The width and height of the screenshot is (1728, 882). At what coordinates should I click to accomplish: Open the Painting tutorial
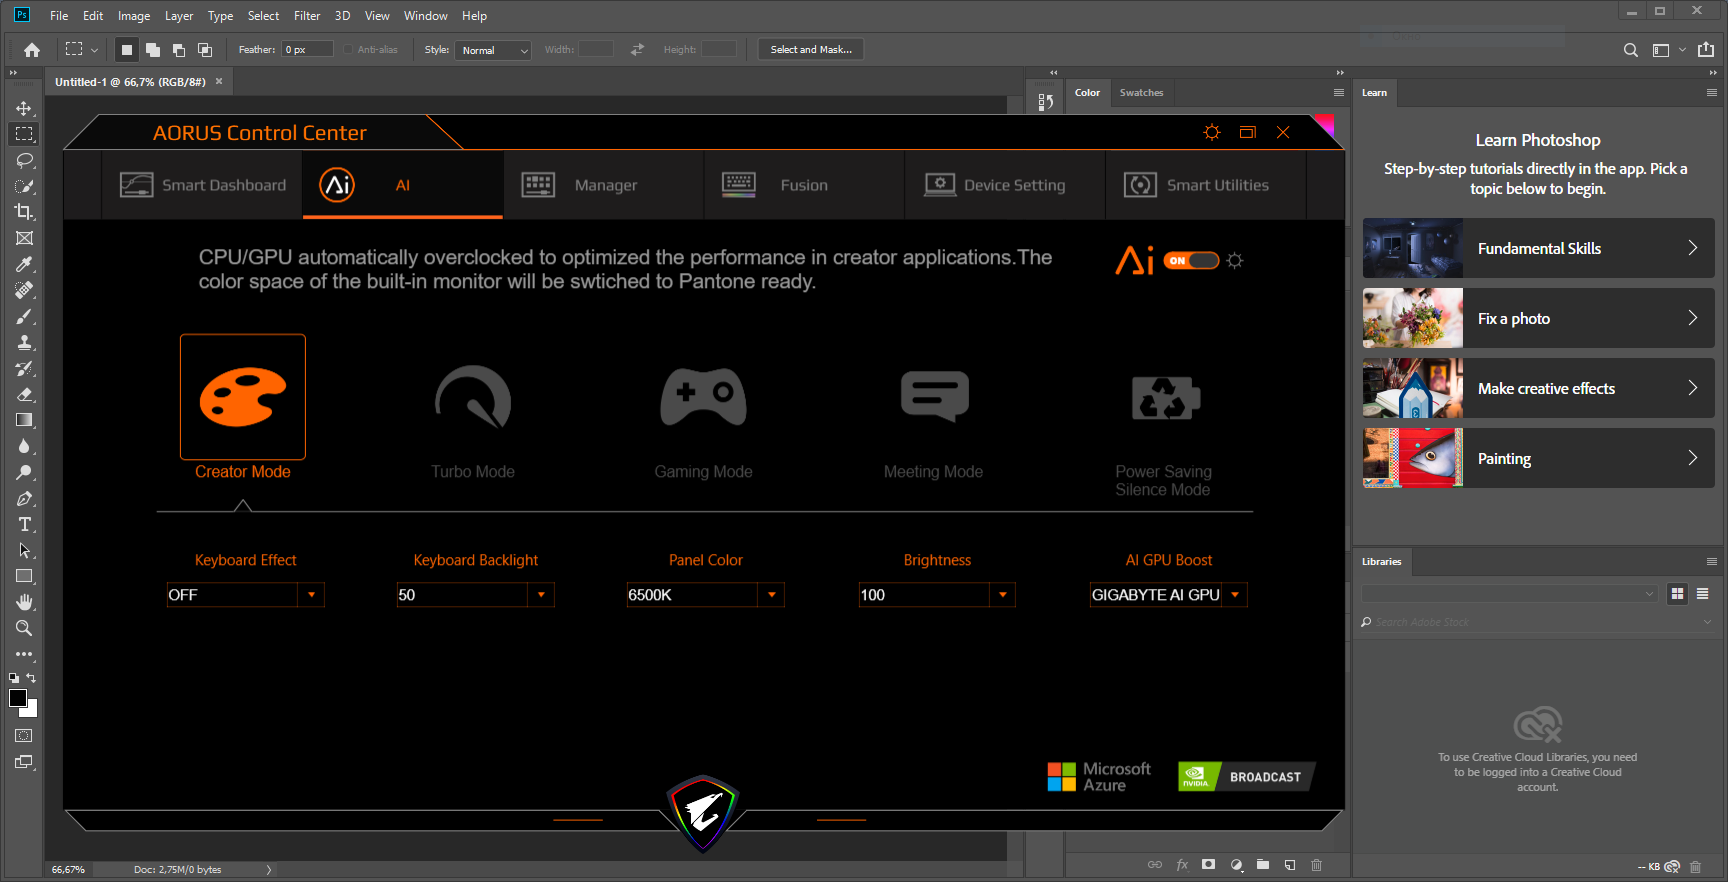tap(1538, 458)
